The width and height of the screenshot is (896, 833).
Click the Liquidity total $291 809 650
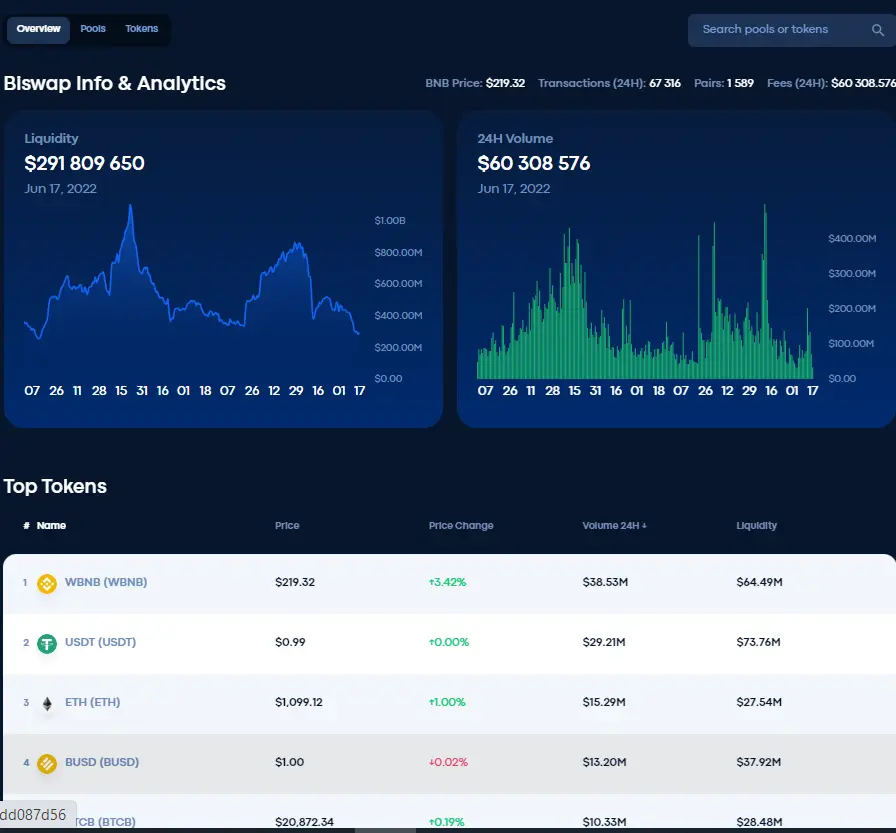pyautogui.click(x=85, y=163)
